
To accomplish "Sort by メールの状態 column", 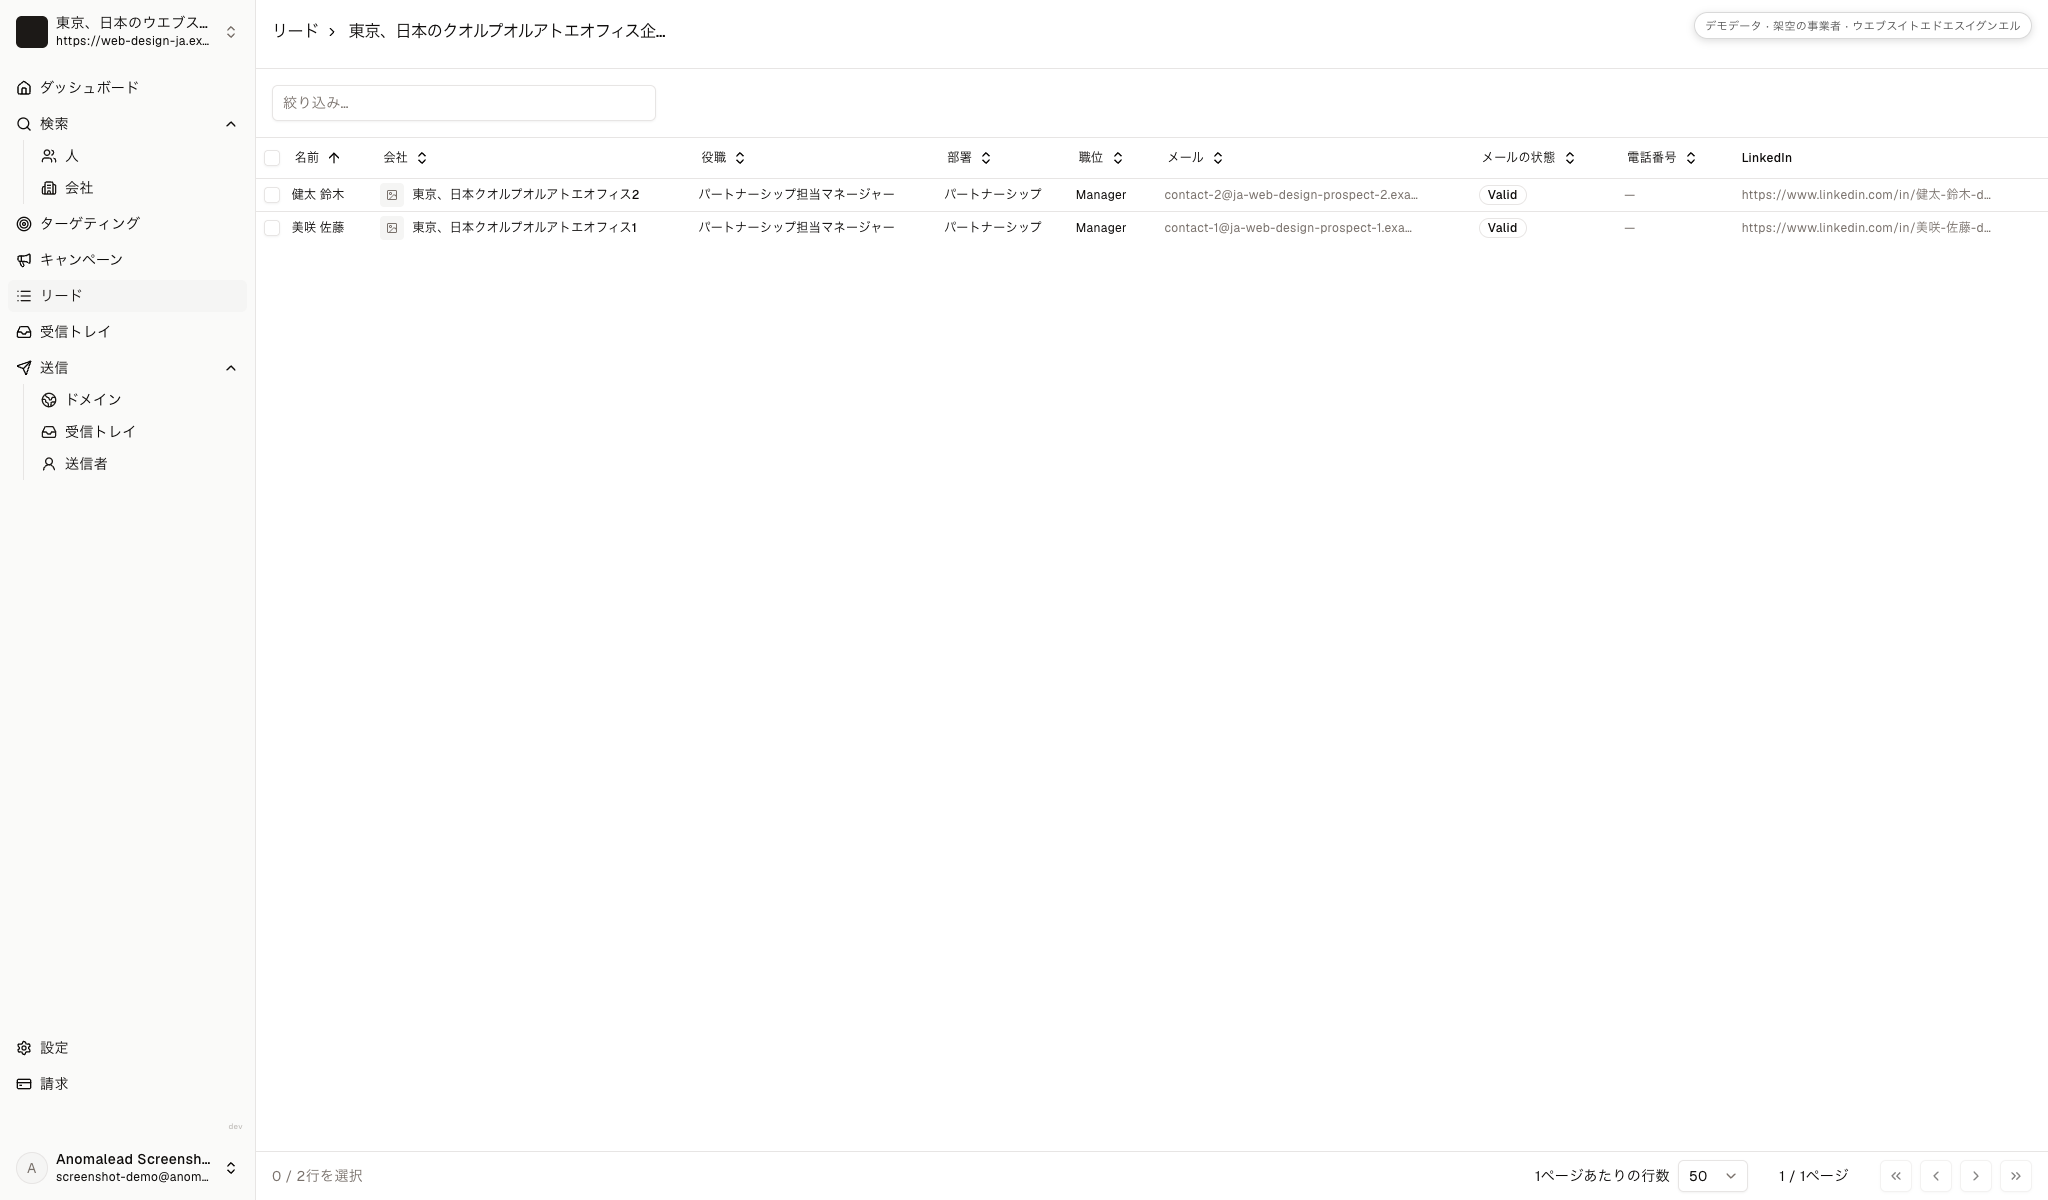I will (x=1529, y=158).
